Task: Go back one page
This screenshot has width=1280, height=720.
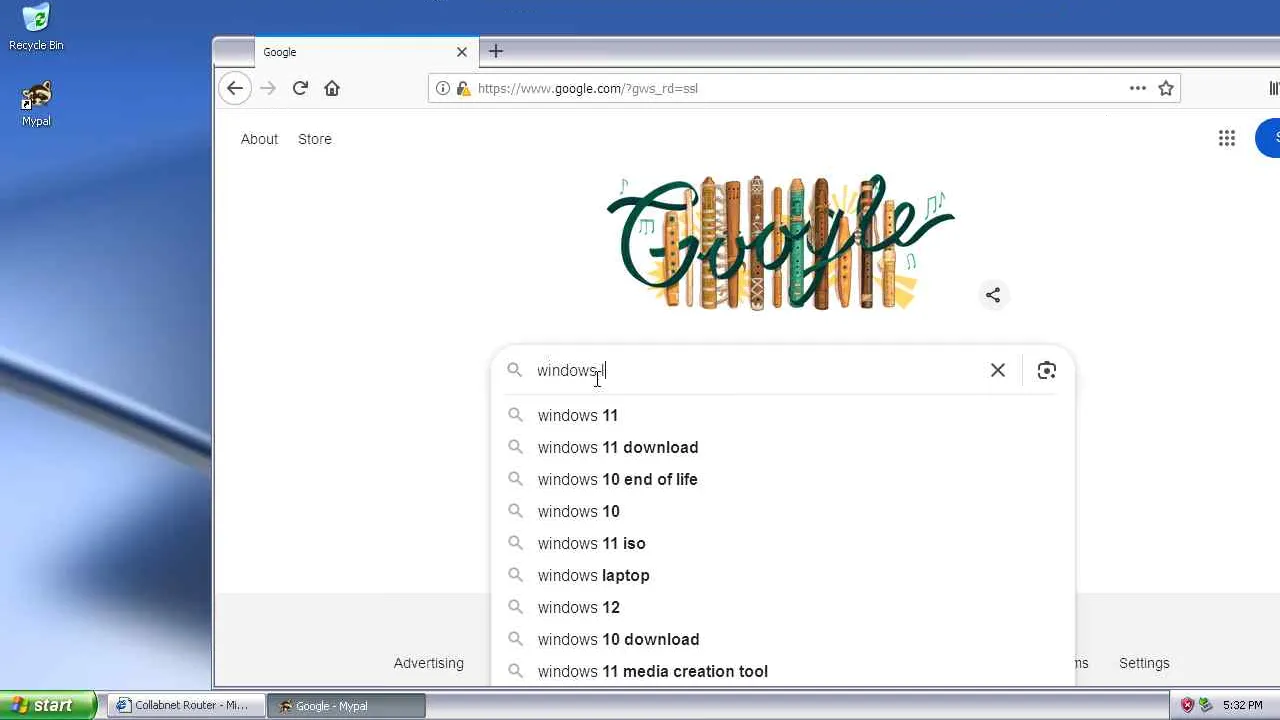Action: 235,88
